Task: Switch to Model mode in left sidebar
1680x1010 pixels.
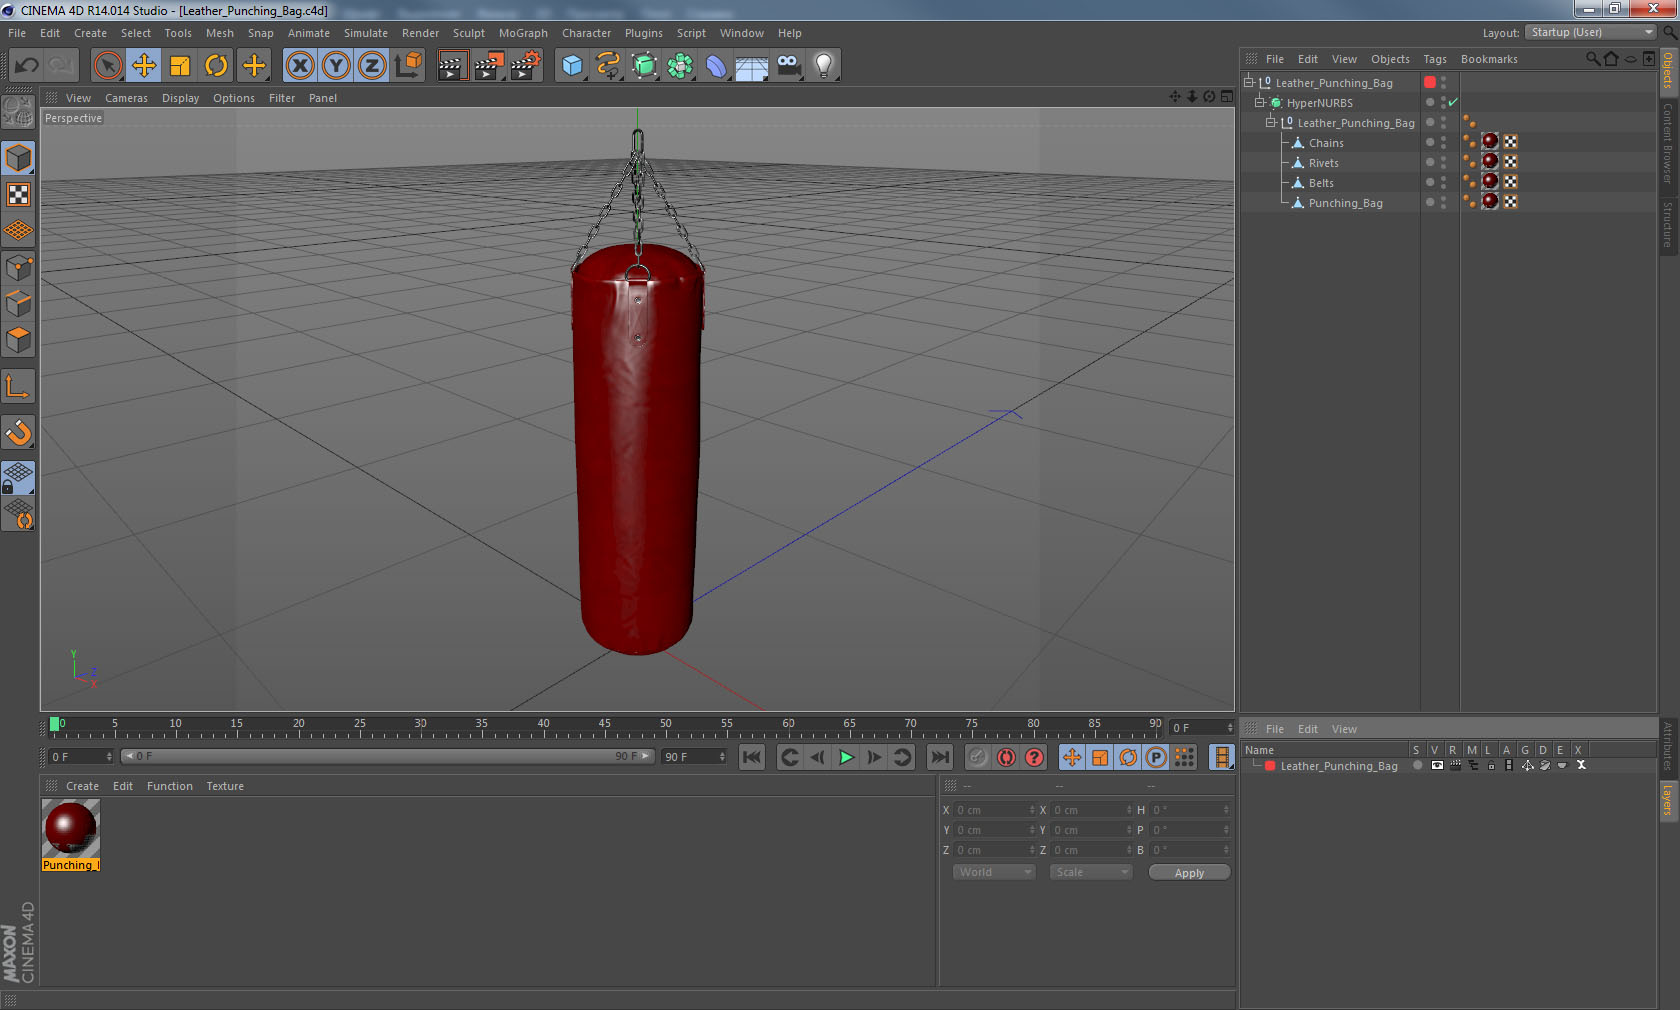Action: (x=18, y=158)
